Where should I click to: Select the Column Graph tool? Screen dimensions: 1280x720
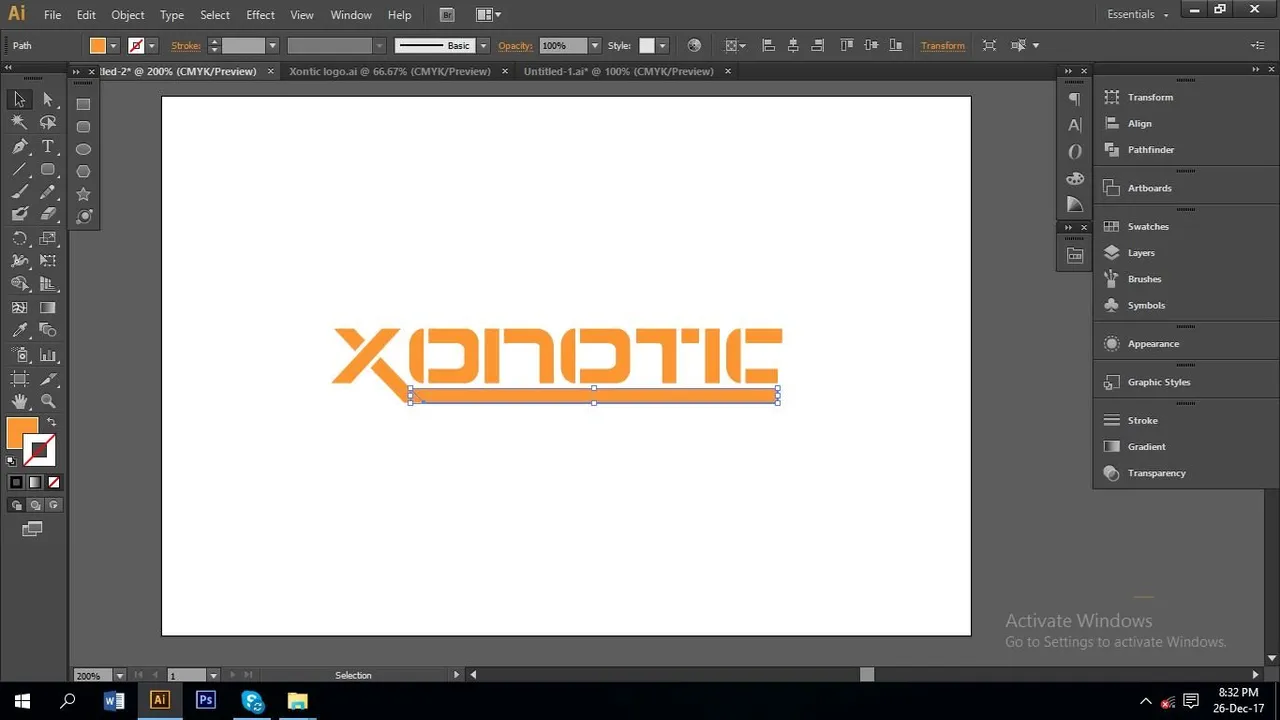pos(47,355)
